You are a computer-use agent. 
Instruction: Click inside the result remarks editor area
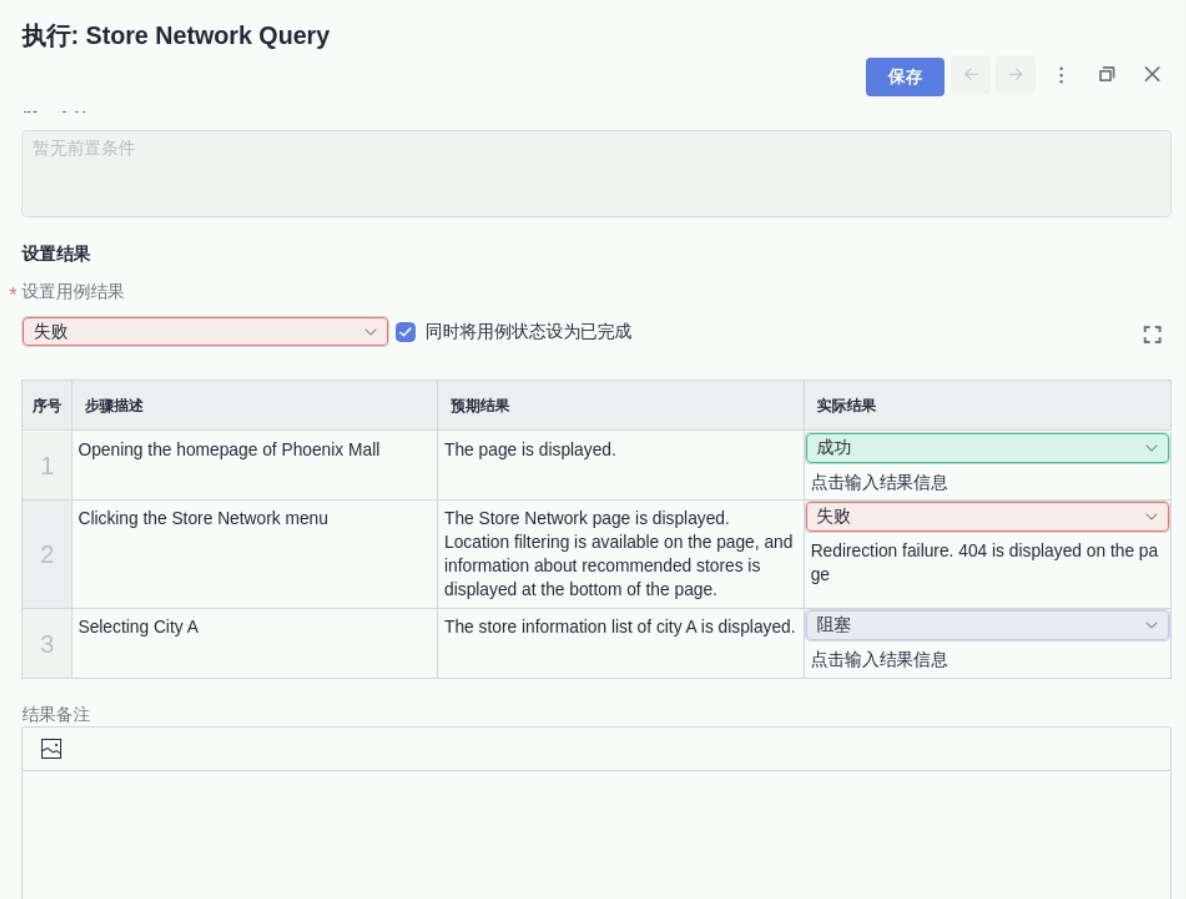click(596, 835)
